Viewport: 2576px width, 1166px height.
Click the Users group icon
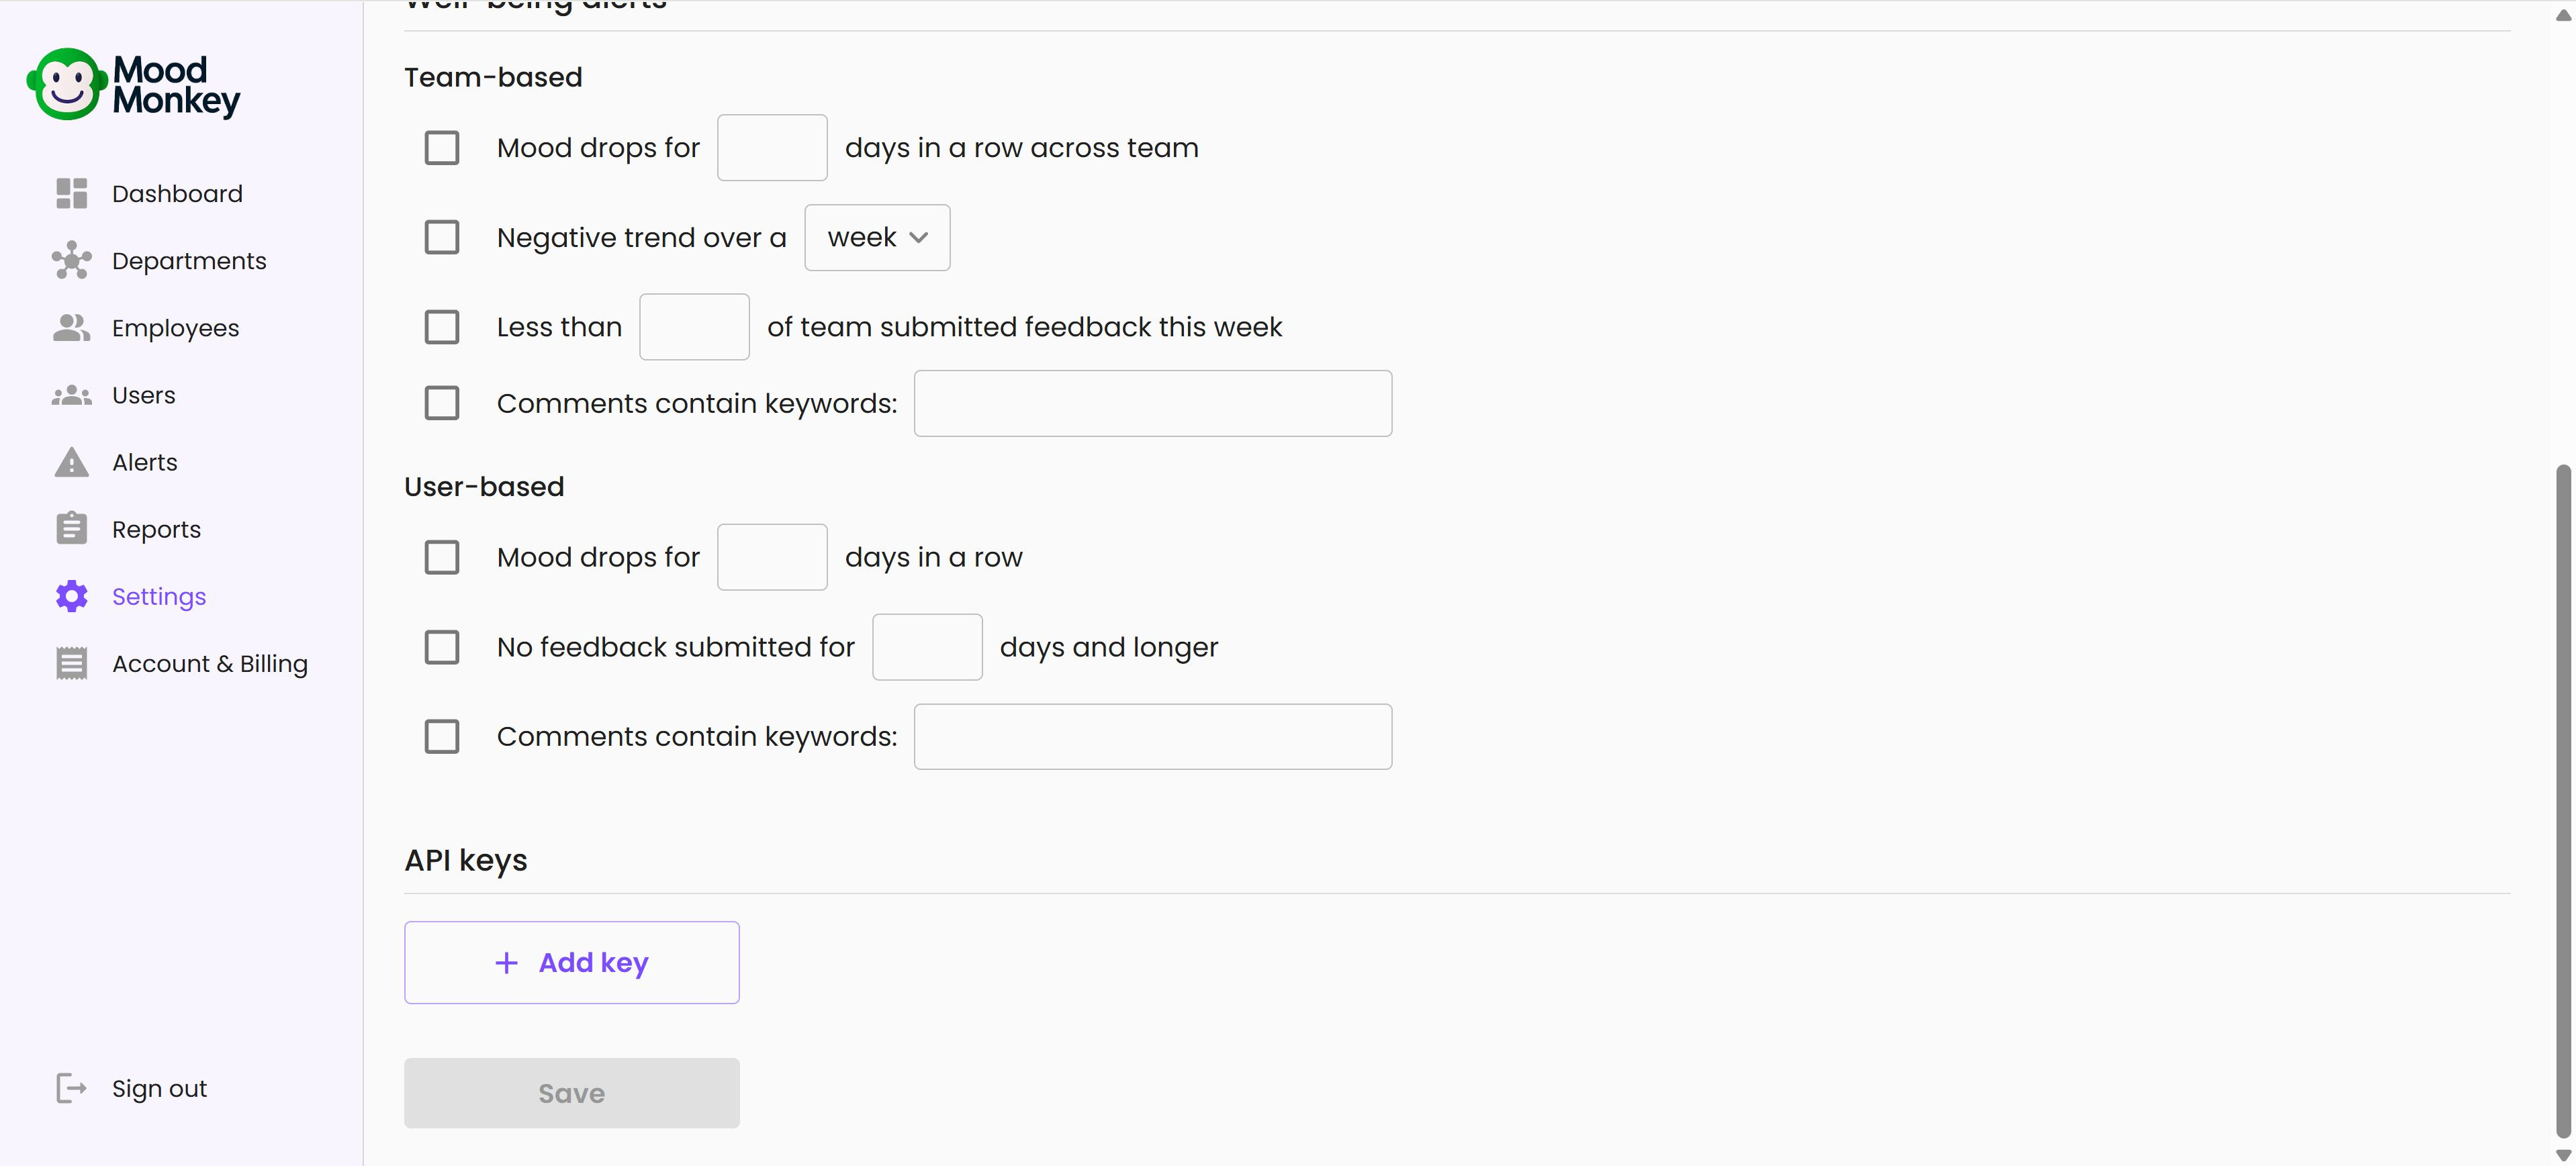pos(71,395)
